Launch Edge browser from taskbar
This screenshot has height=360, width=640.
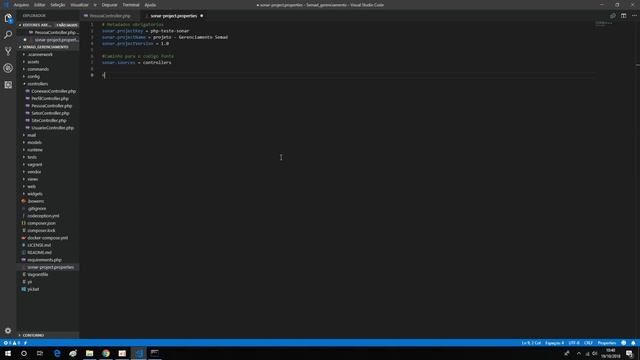(x=57, y=353)
